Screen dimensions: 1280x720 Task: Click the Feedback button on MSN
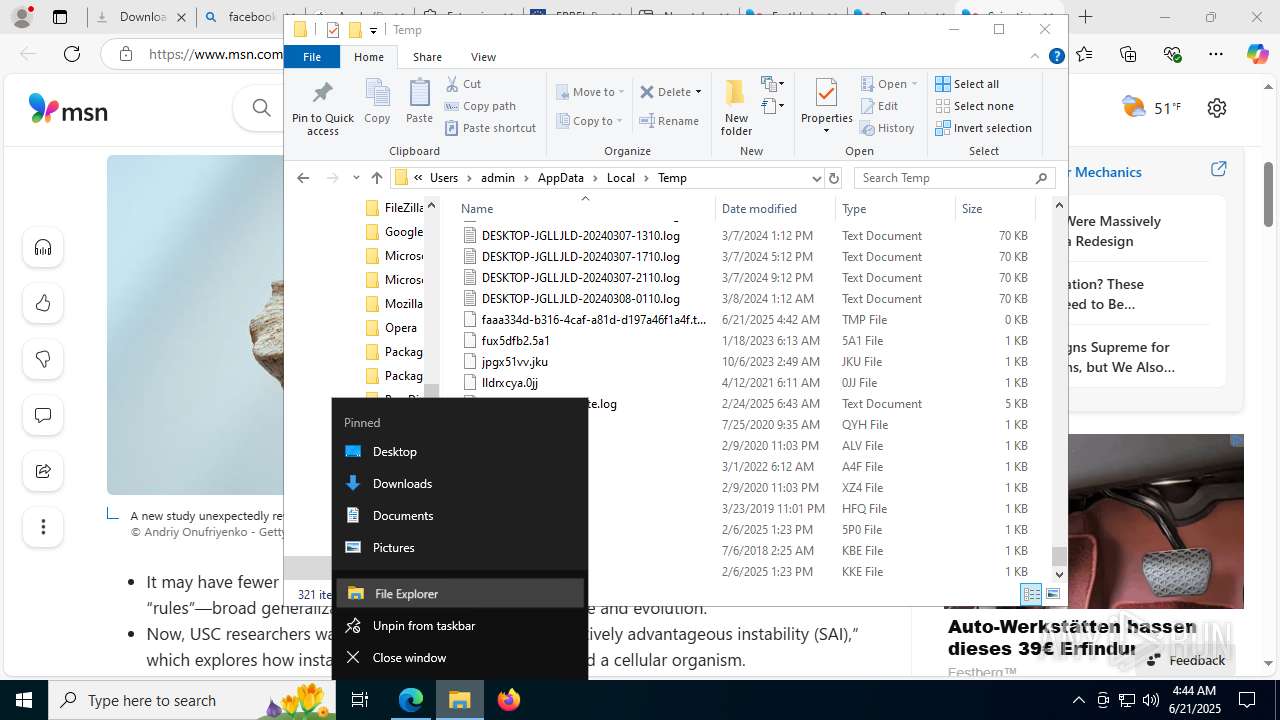coord(1186,660)
